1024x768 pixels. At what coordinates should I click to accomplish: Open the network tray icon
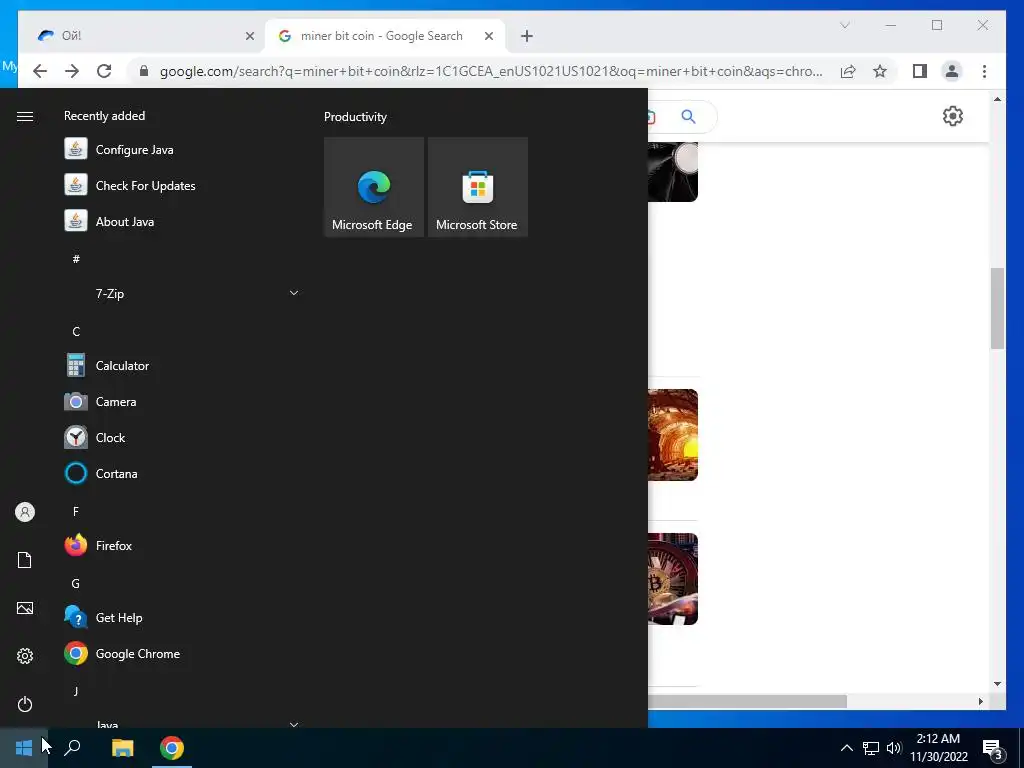871,748
